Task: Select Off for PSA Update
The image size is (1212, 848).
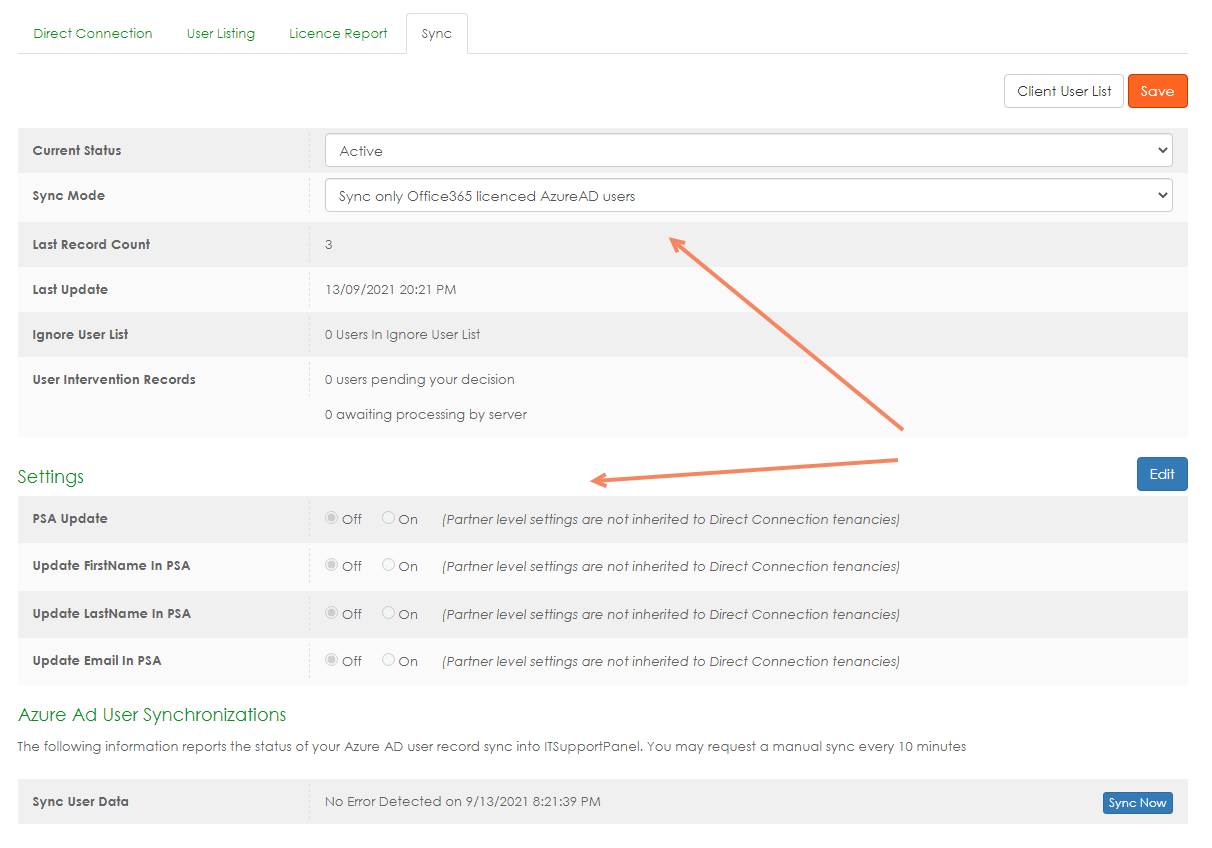Action: pos(332,518)
